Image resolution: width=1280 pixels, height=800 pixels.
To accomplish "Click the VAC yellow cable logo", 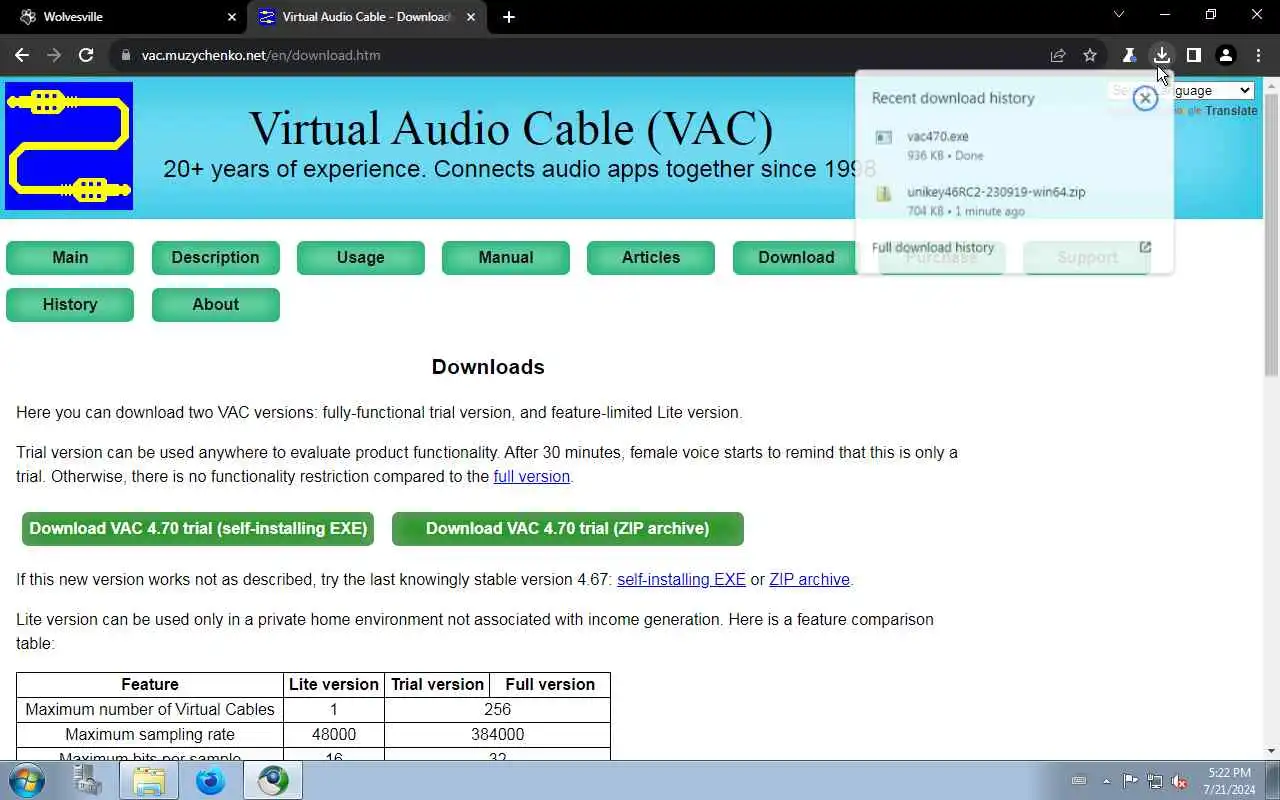I will [69, 146].
